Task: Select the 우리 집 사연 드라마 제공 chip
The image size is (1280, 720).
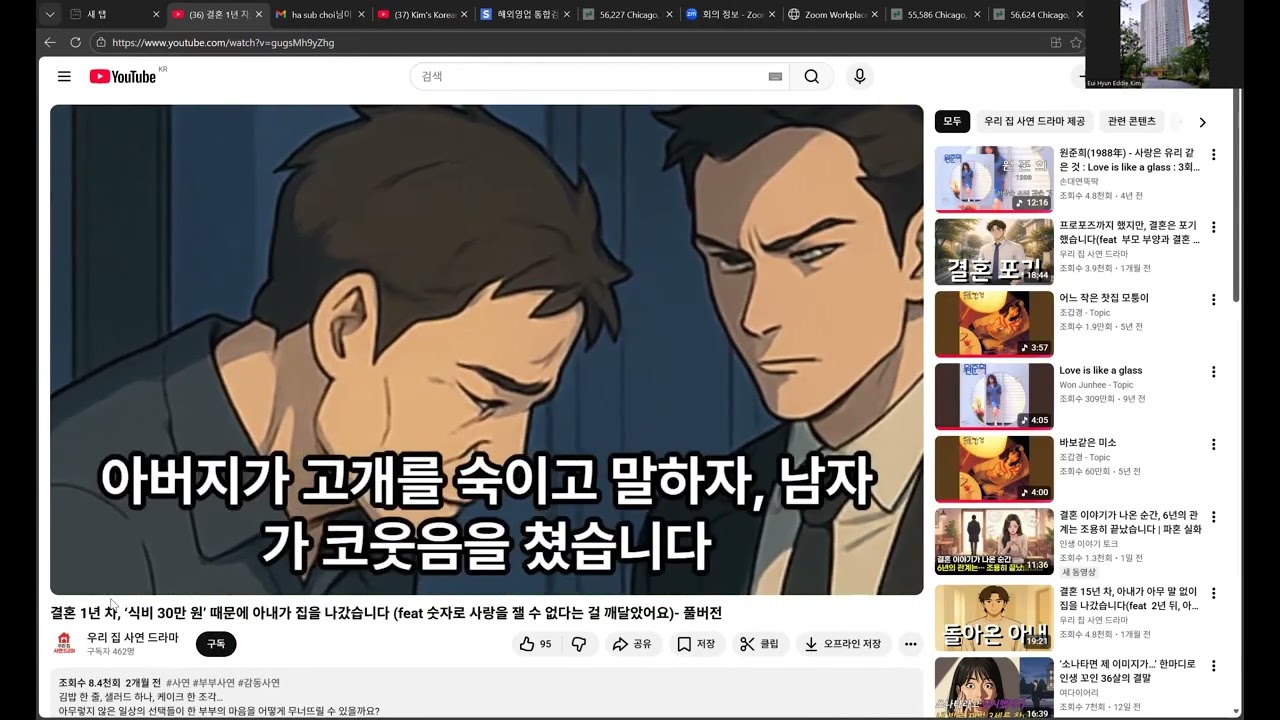Action: pos(1034,121)
